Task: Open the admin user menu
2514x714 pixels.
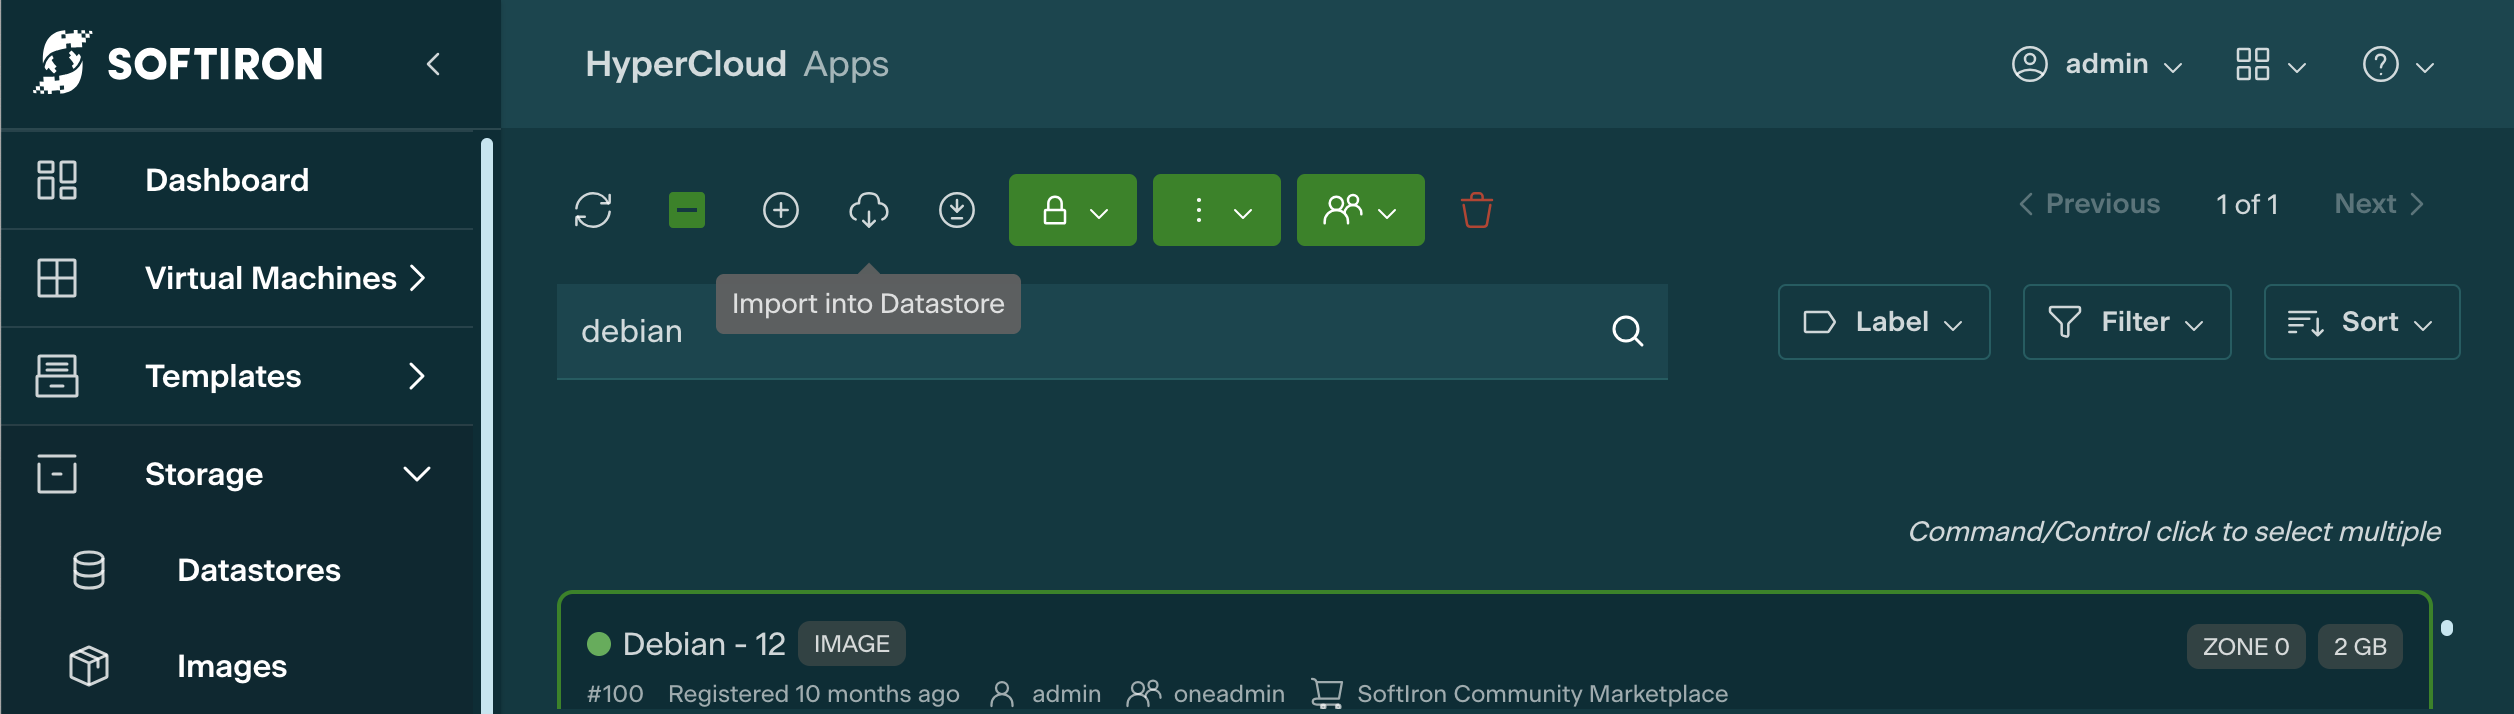Action: pyautogui.click(x=2097, y=65)
